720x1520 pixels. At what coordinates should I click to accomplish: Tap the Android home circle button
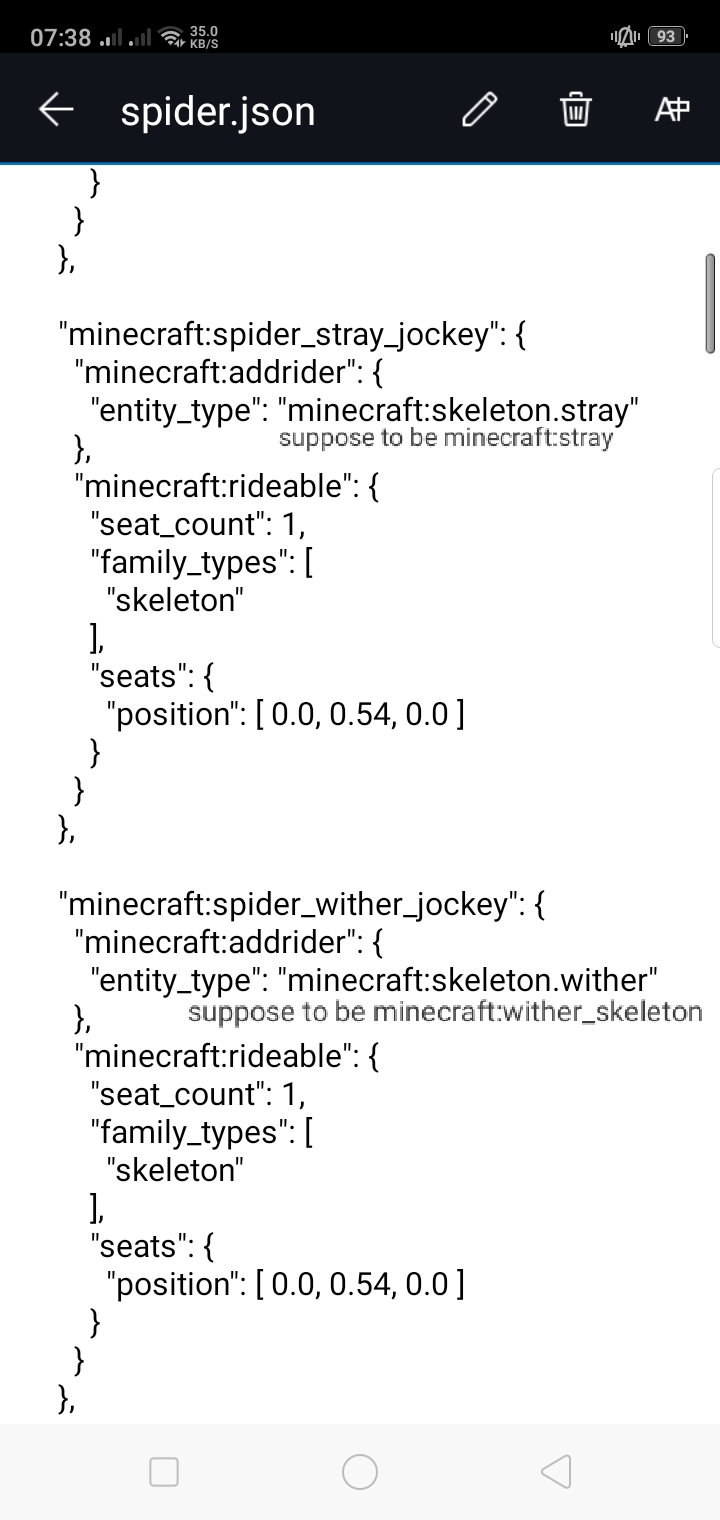point(360,1472)
